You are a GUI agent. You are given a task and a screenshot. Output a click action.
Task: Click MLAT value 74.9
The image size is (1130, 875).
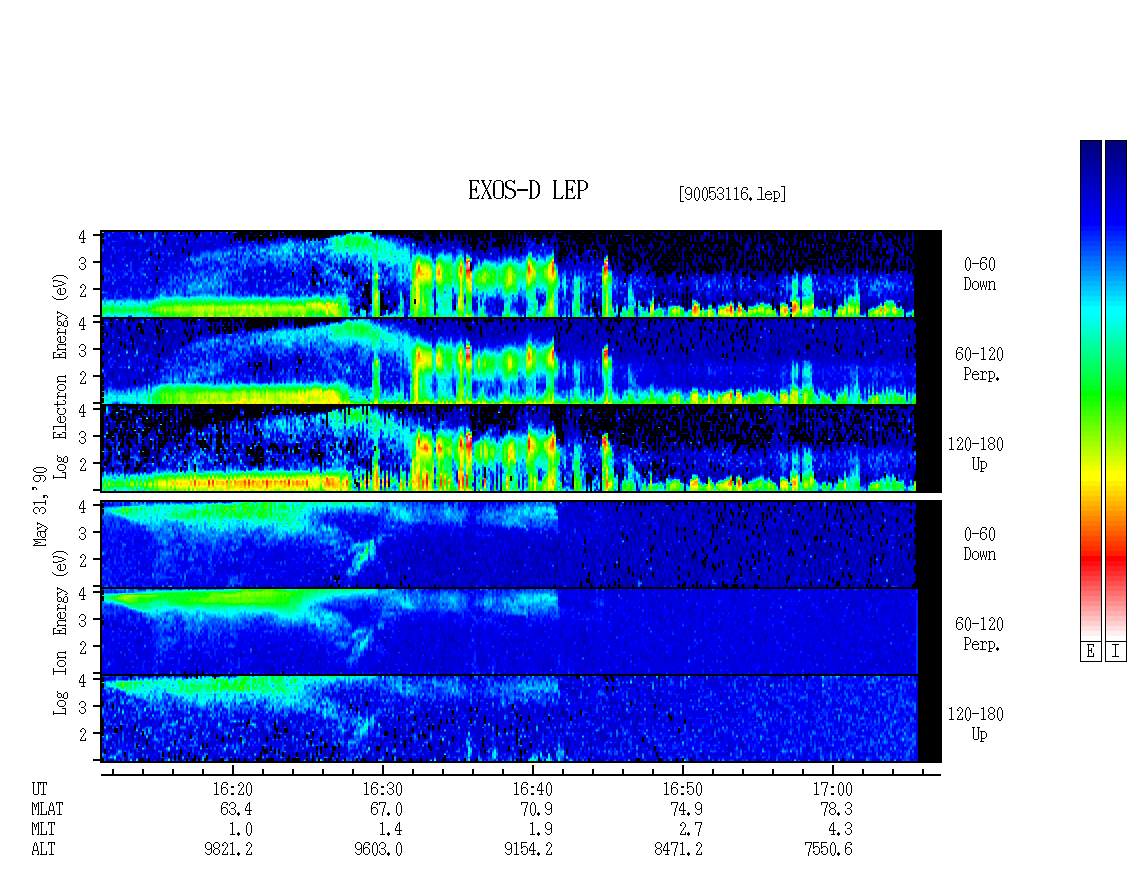(685, 809)
